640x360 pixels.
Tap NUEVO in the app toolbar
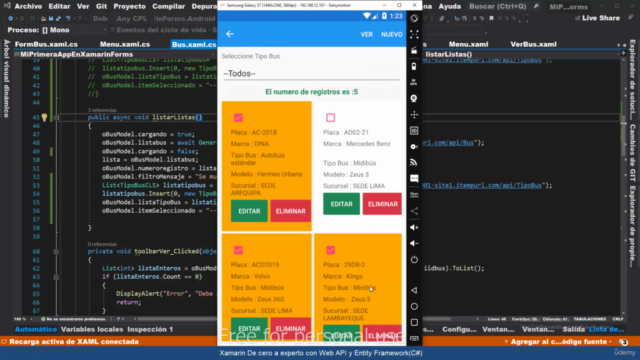click(x=391, y=34)
